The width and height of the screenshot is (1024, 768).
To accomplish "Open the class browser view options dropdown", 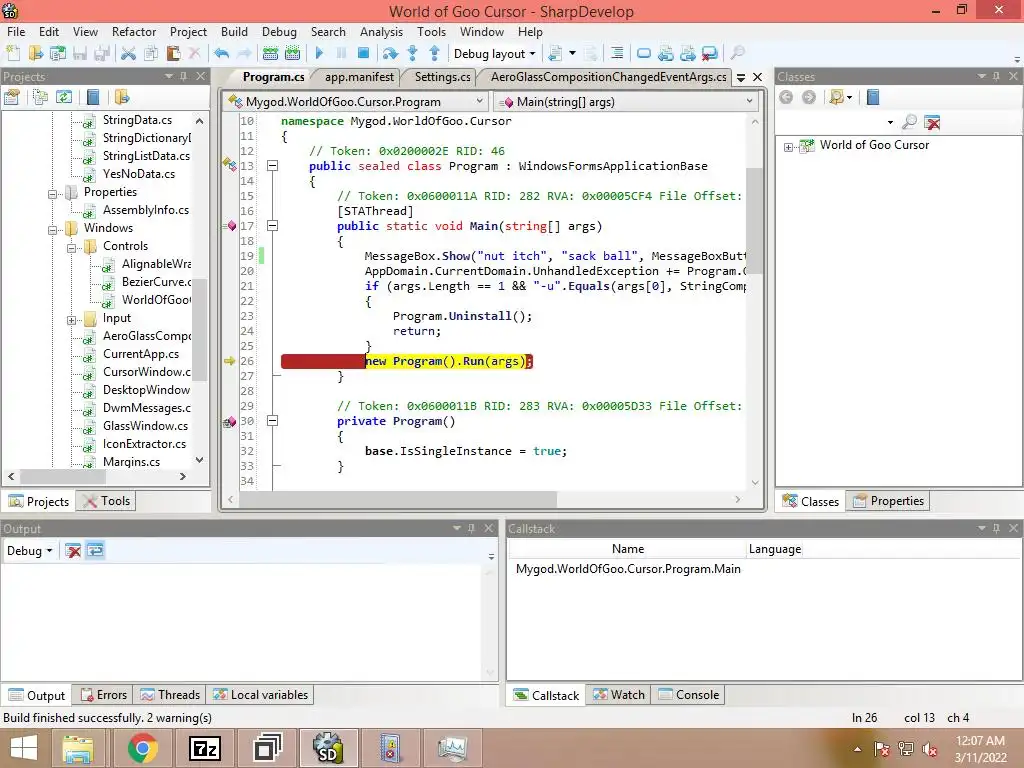I will [840, 97].
